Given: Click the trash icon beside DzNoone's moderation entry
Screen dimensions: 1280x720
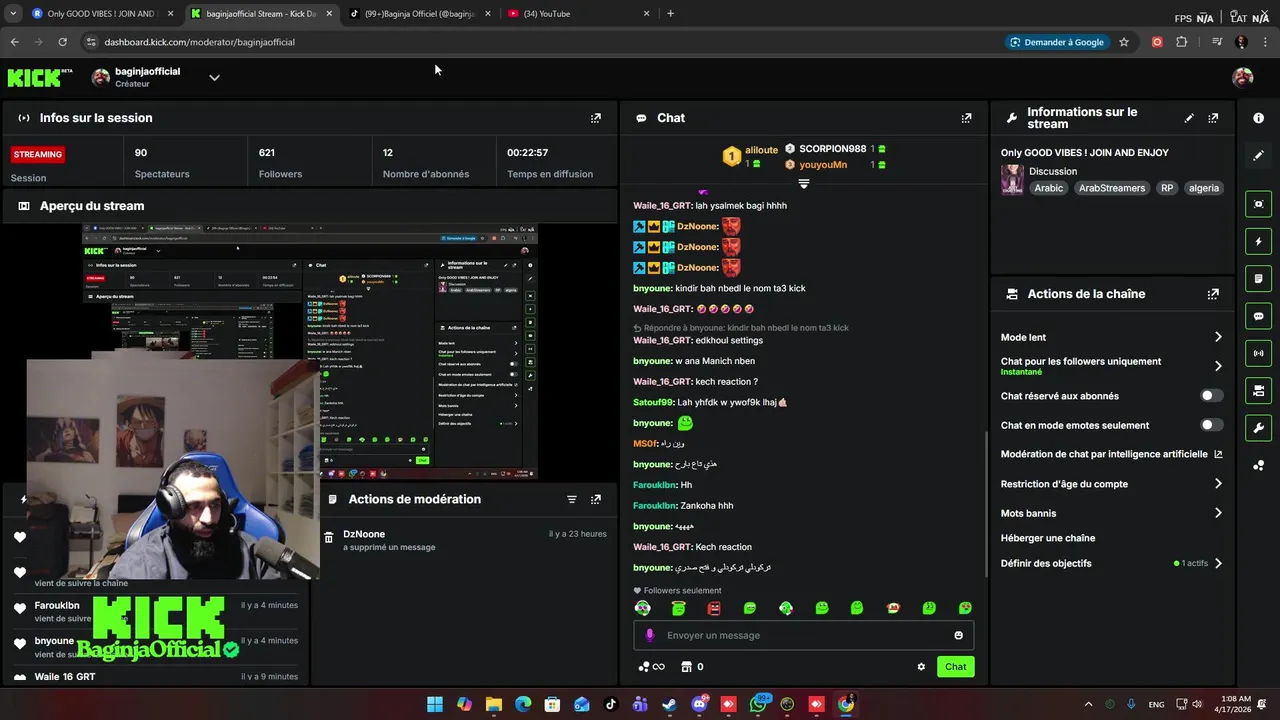Looking at the screenshot, I should point(328,538).
